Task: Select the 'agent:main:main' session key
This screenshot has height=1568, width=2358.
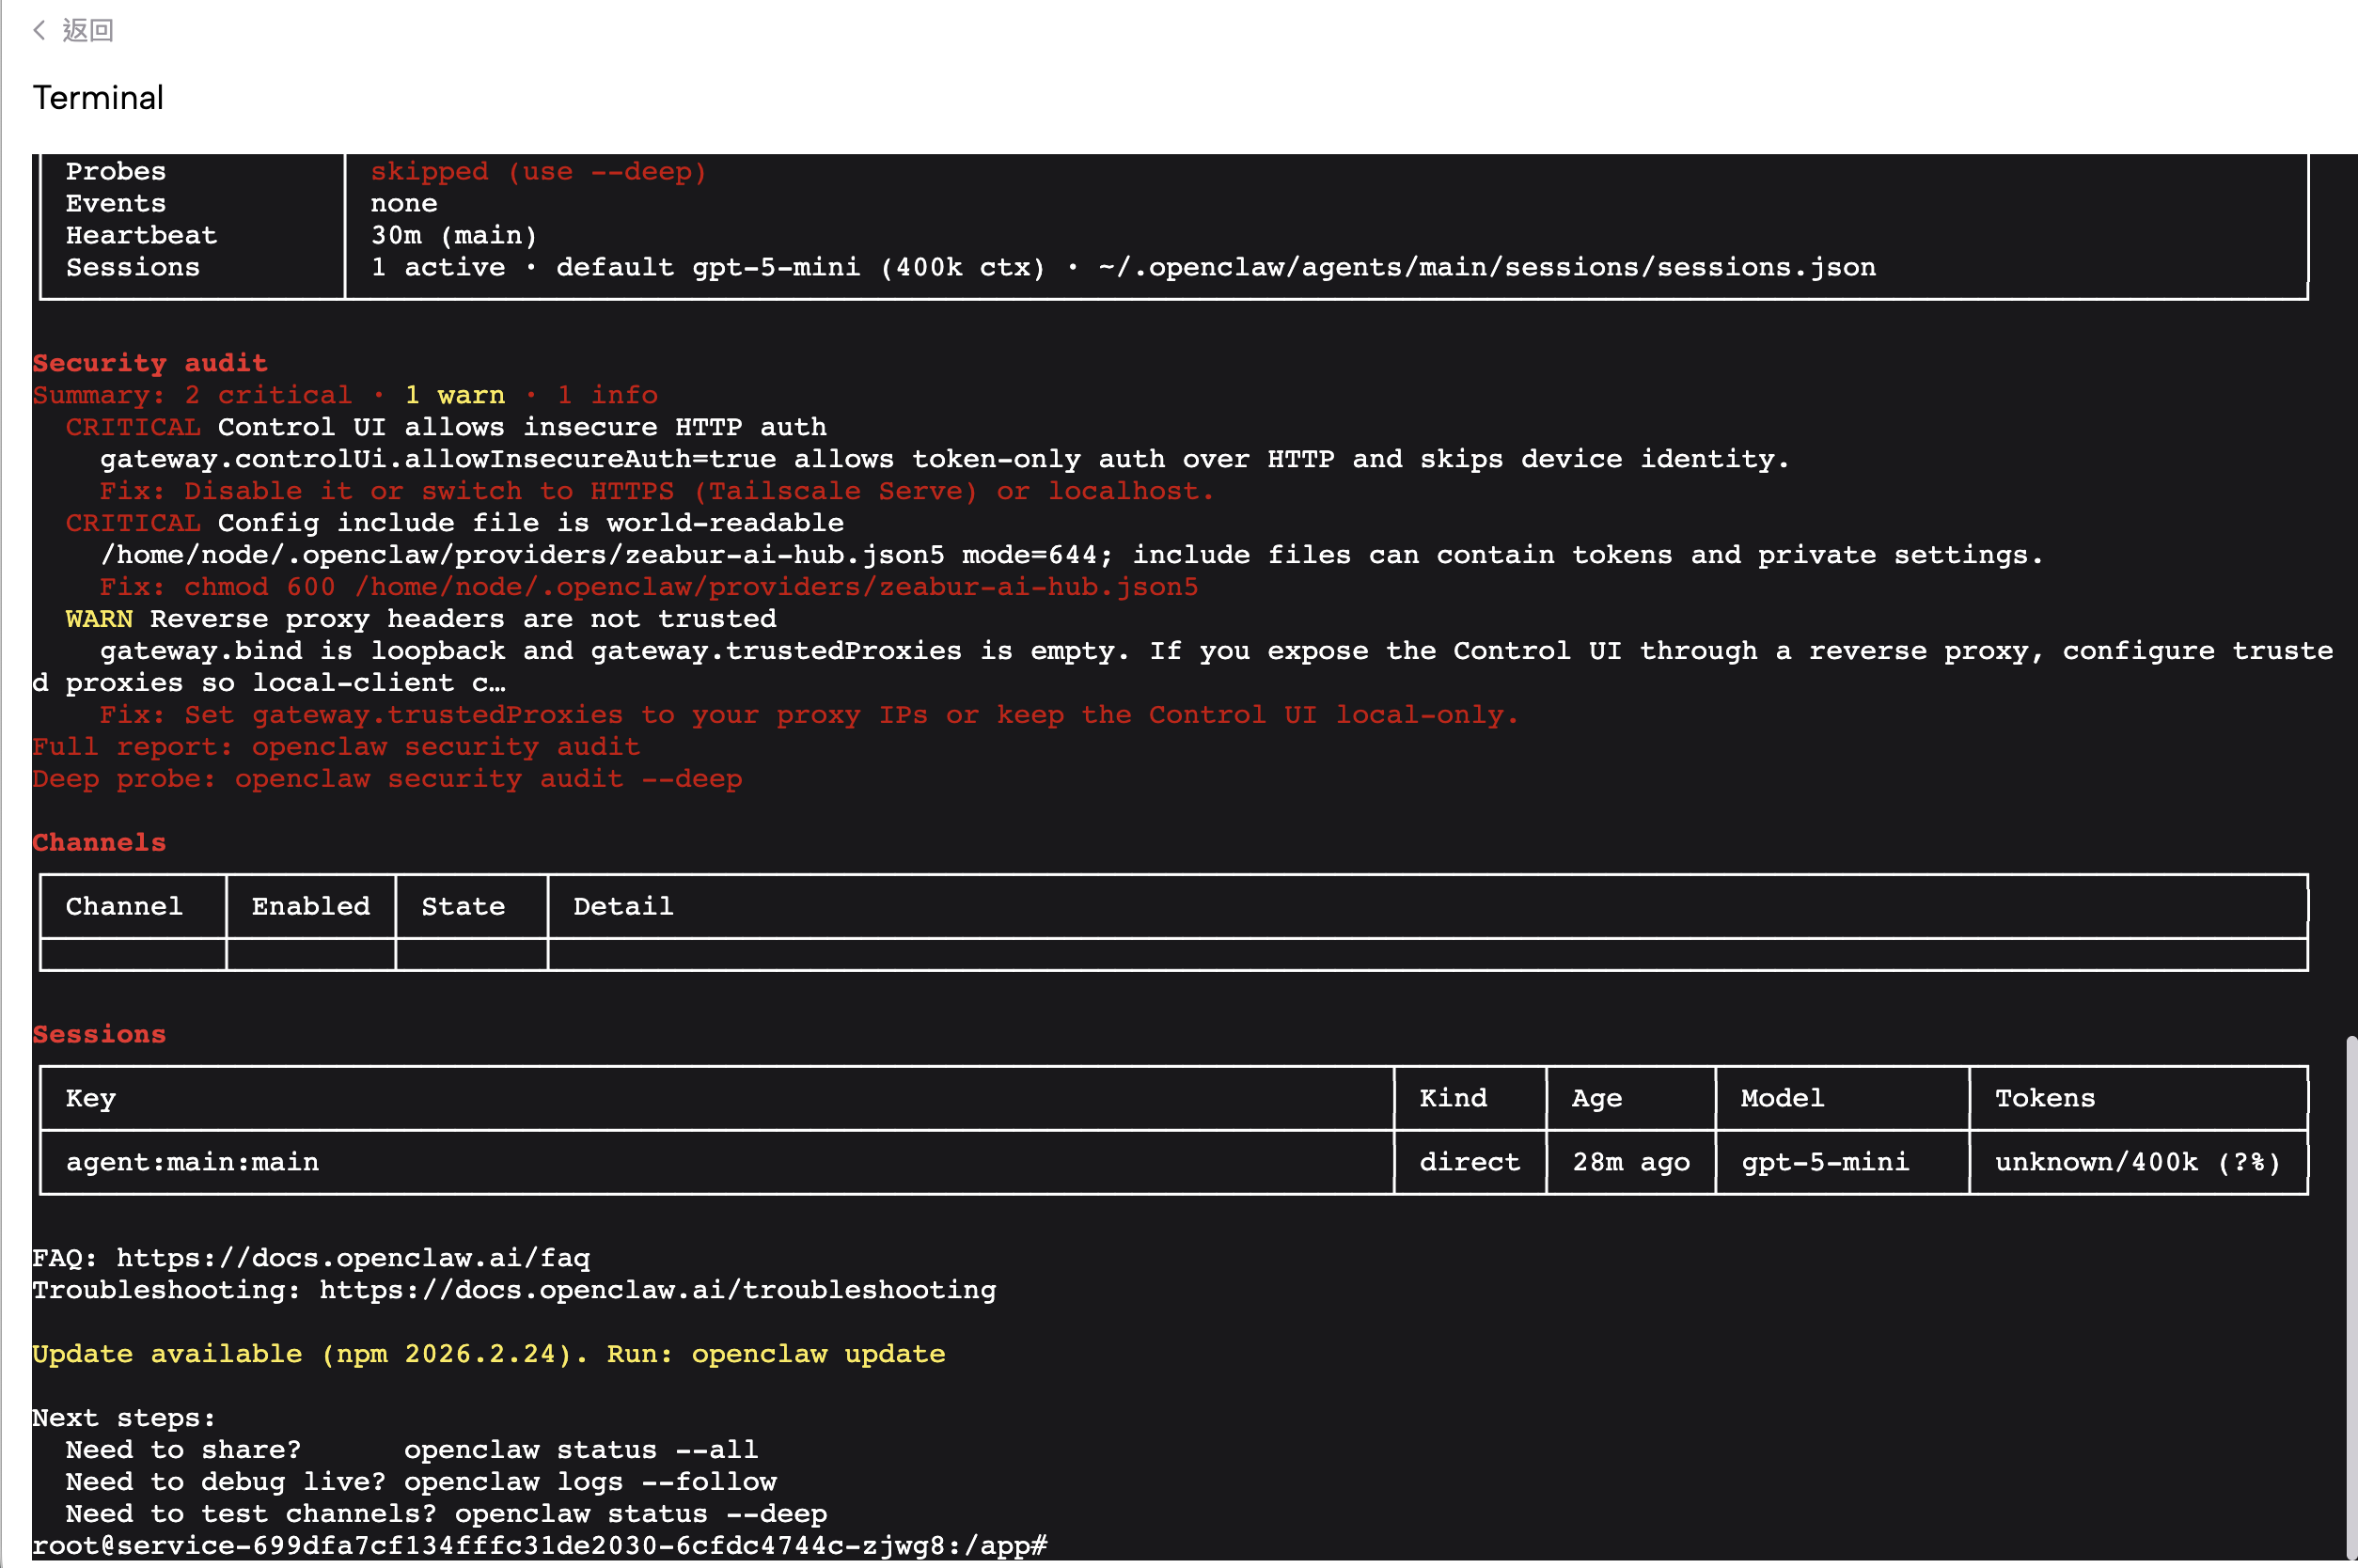Action: [x=192, y=1161]
